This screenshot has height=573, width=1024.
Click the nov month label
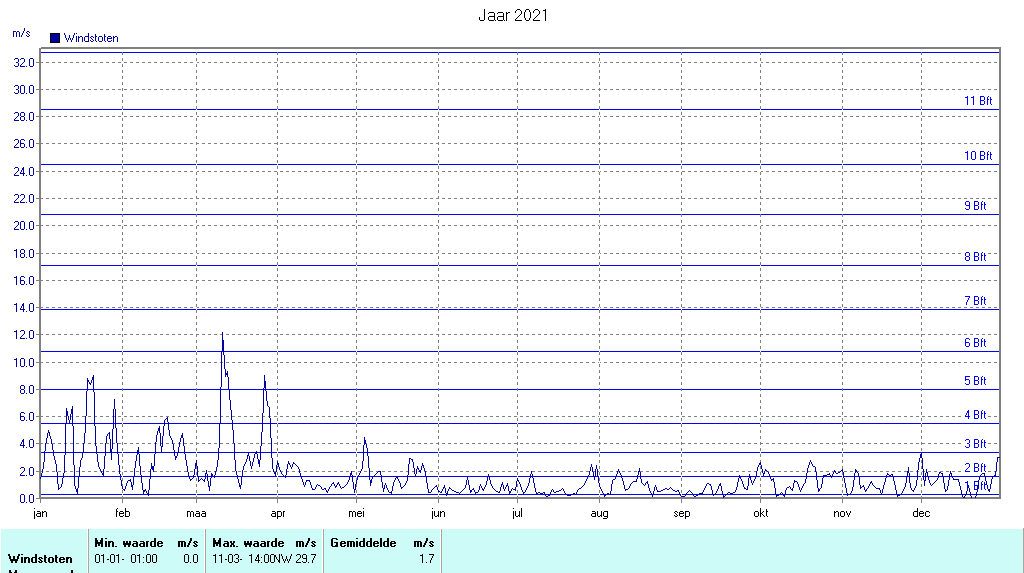[x=842, y=514]
